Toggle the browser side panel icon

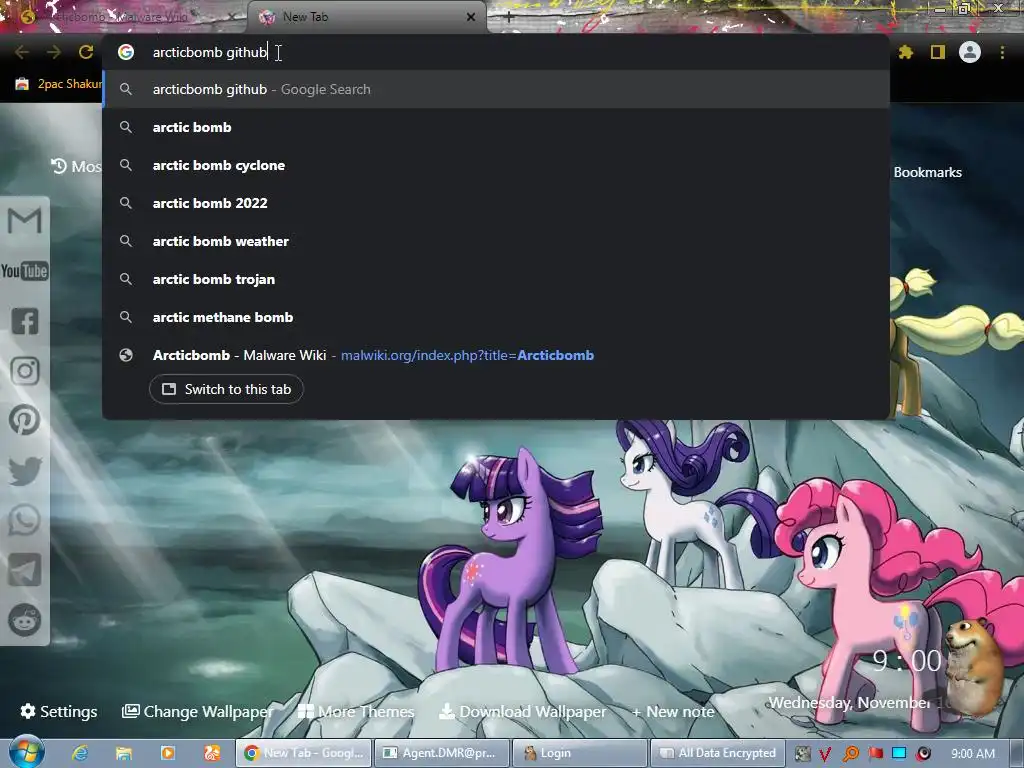938,52
